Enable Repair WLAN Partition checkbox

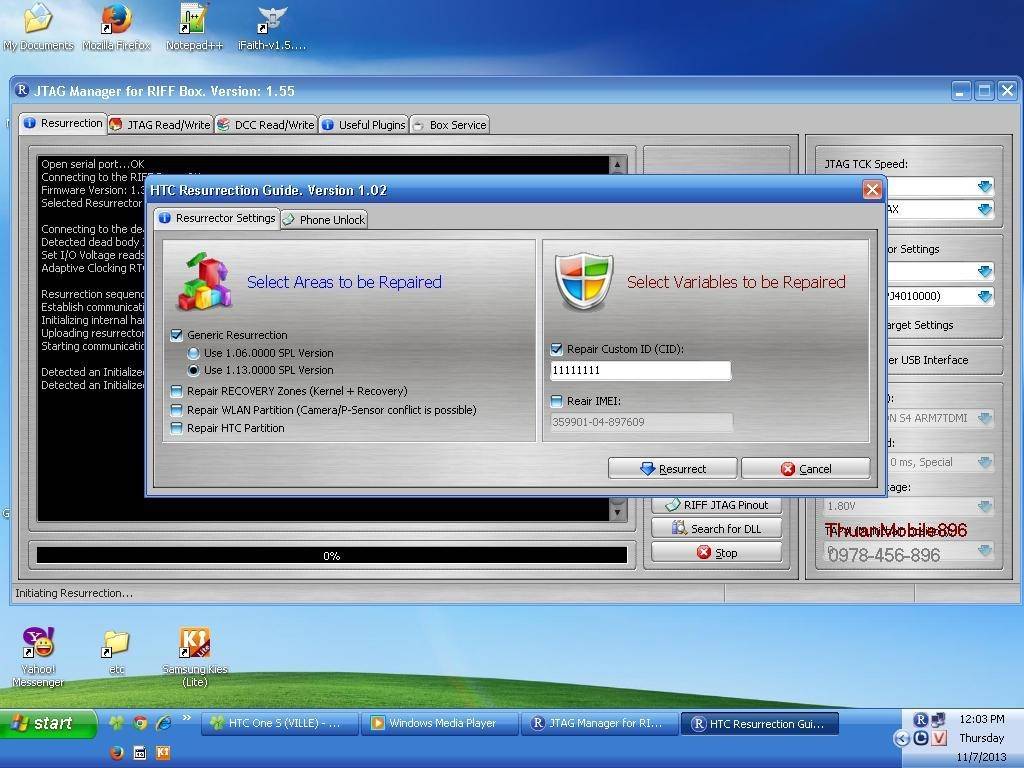click(x=176, y=410)
